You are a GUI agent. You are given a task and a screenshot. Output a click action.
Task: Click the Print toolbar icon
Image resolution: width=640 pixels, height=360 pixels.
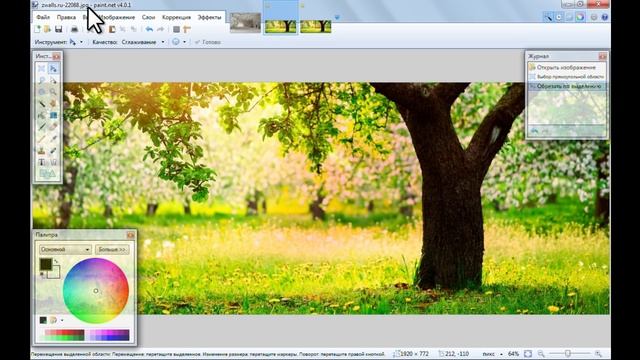pos(74,29)
